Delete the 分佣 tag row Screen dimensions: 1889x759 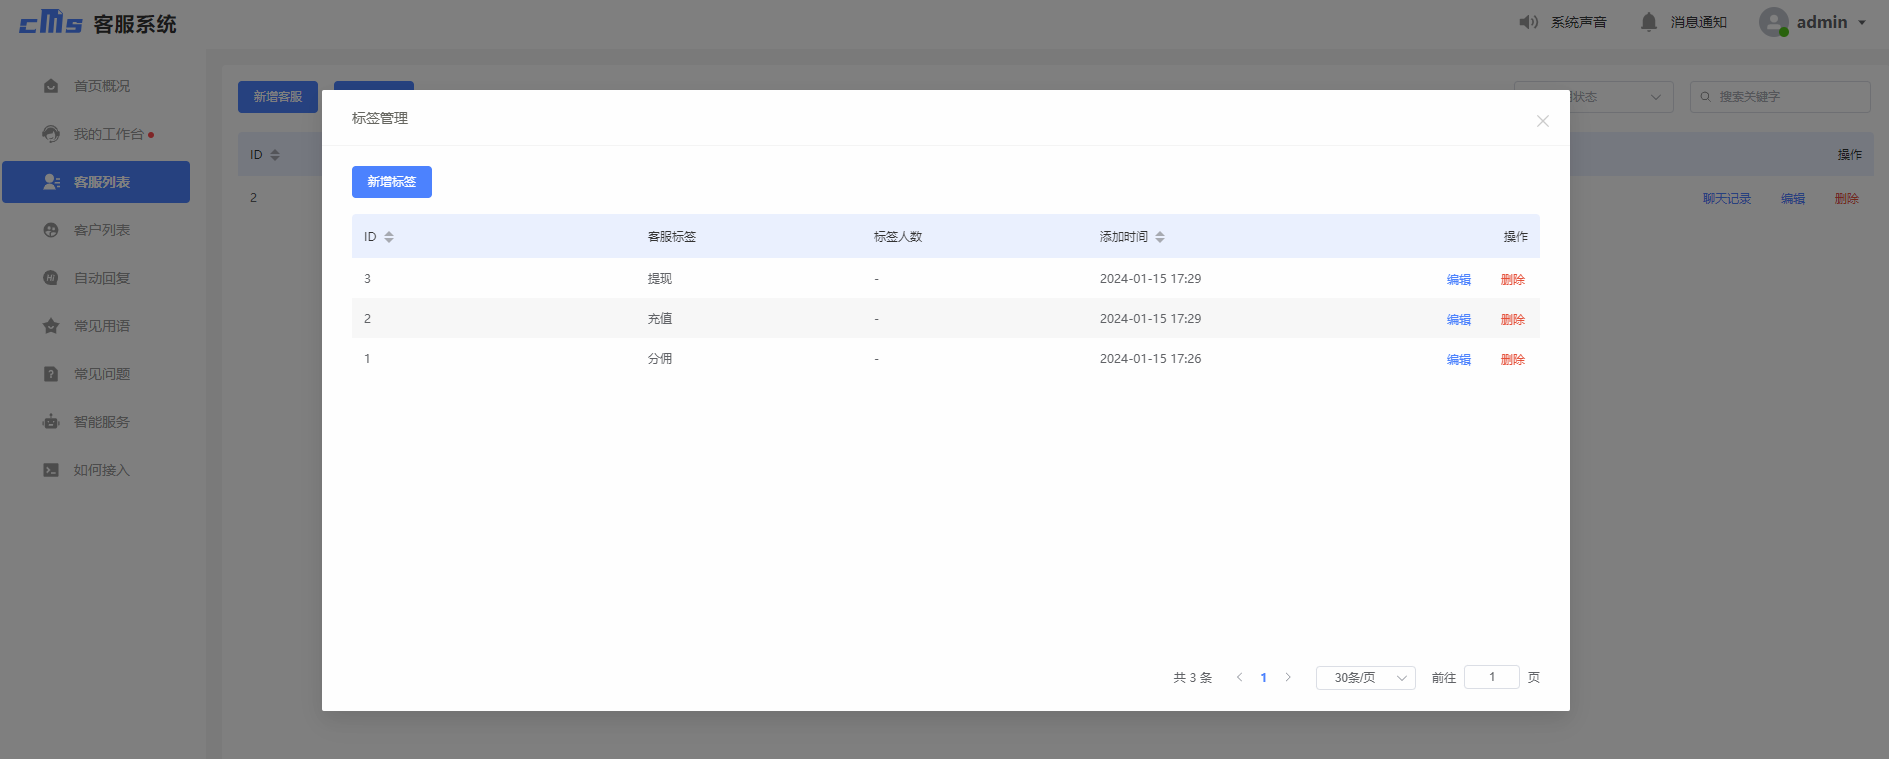(x=1513, y=360)
